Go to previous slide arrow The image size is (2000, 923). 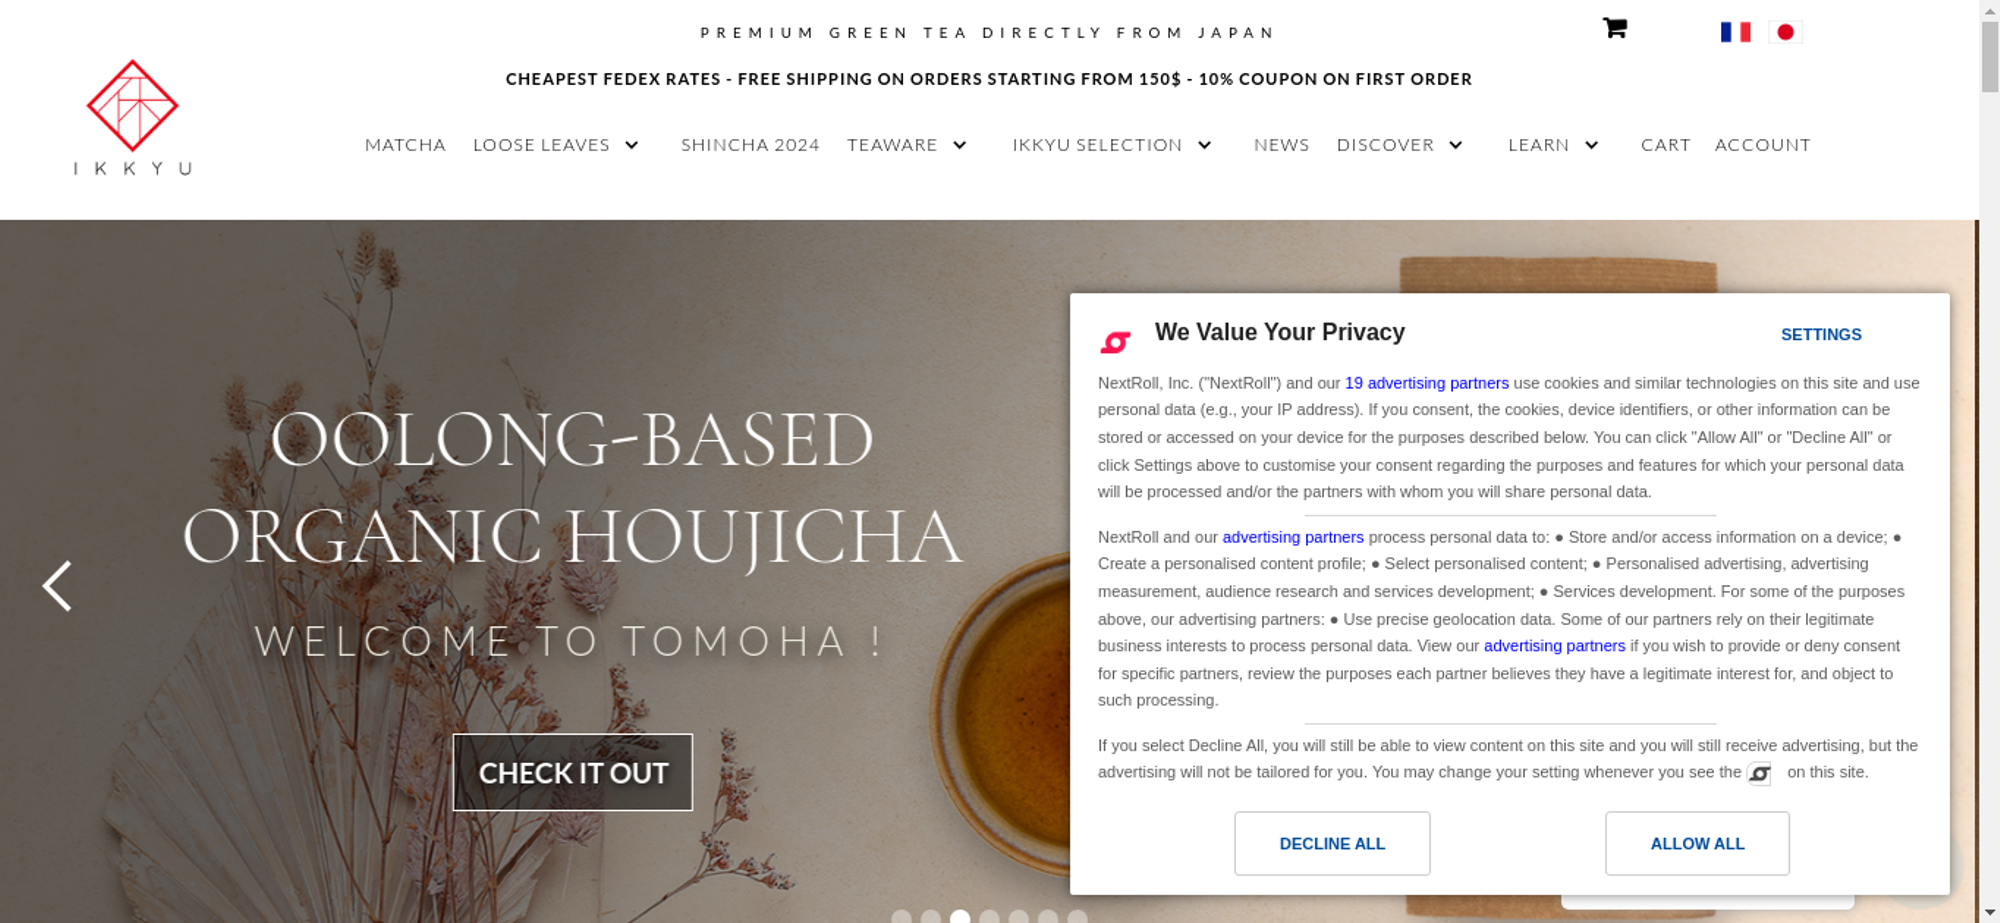tap(57, 586)
